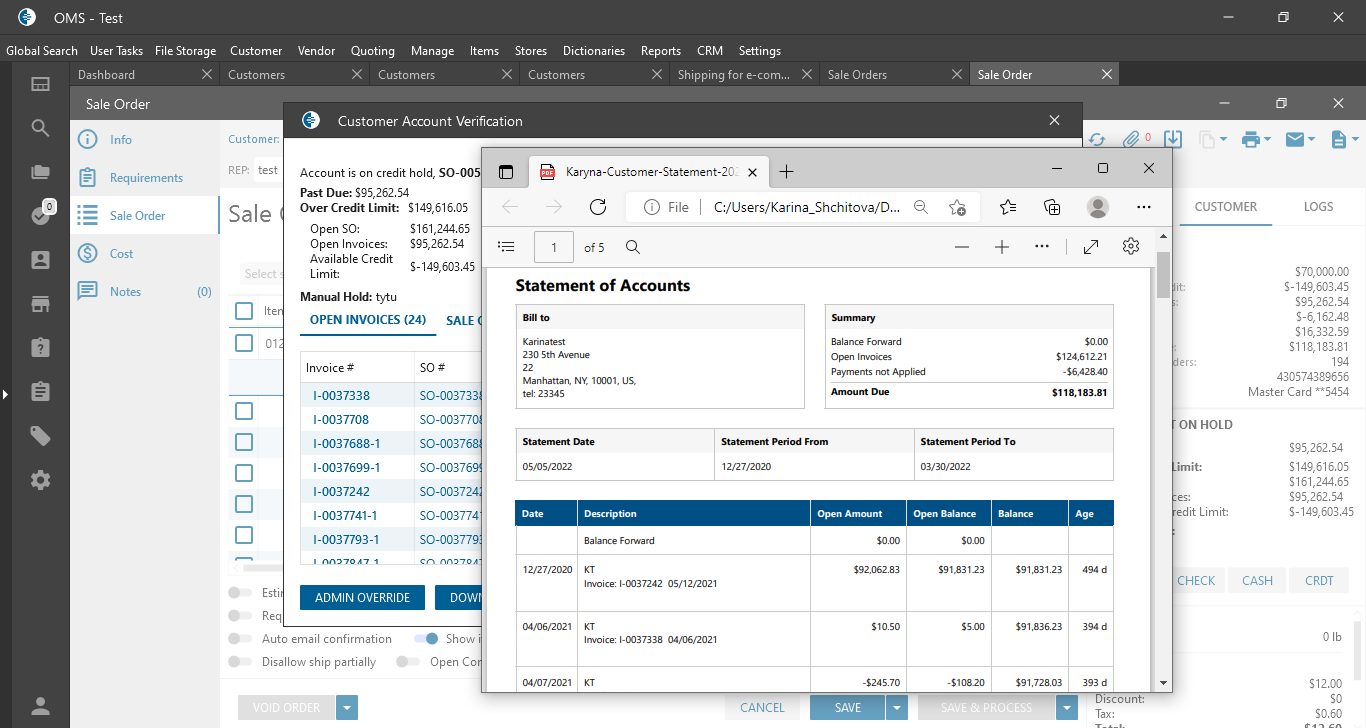The image size is (1366, 728).
Task: Toggle Disallow ship partially switch
Action: [240, 662]
